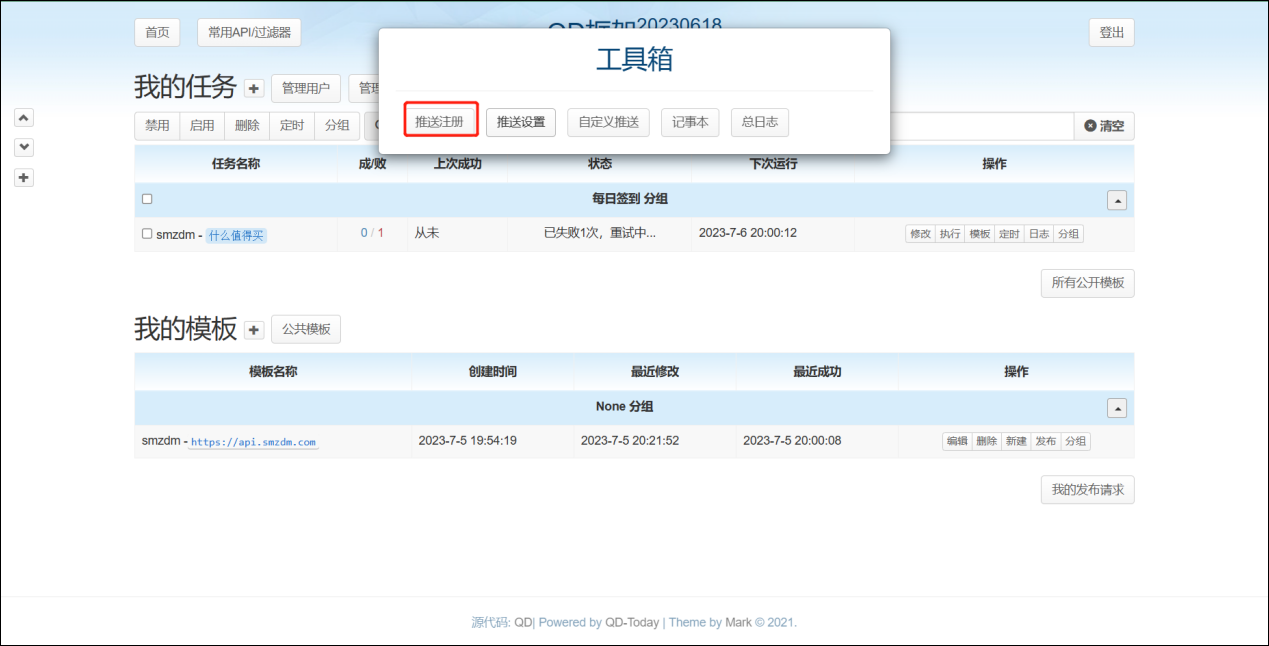Open 推送注册 in the toolbox dialog
Screen dimensions: 1269x646
pyautogui.click(x=440, y=122)
